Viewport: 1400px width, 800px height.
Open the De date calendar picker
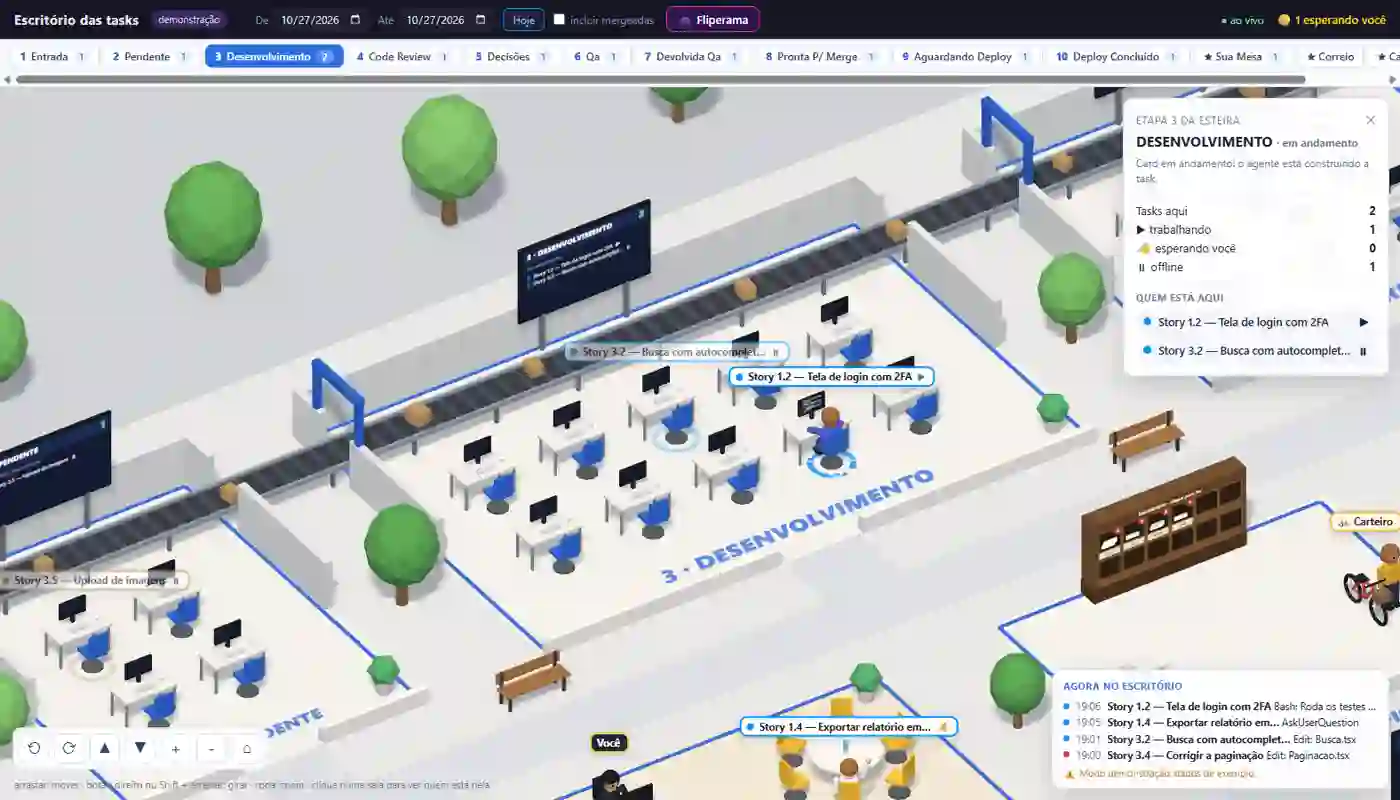(x=355, y=20)
